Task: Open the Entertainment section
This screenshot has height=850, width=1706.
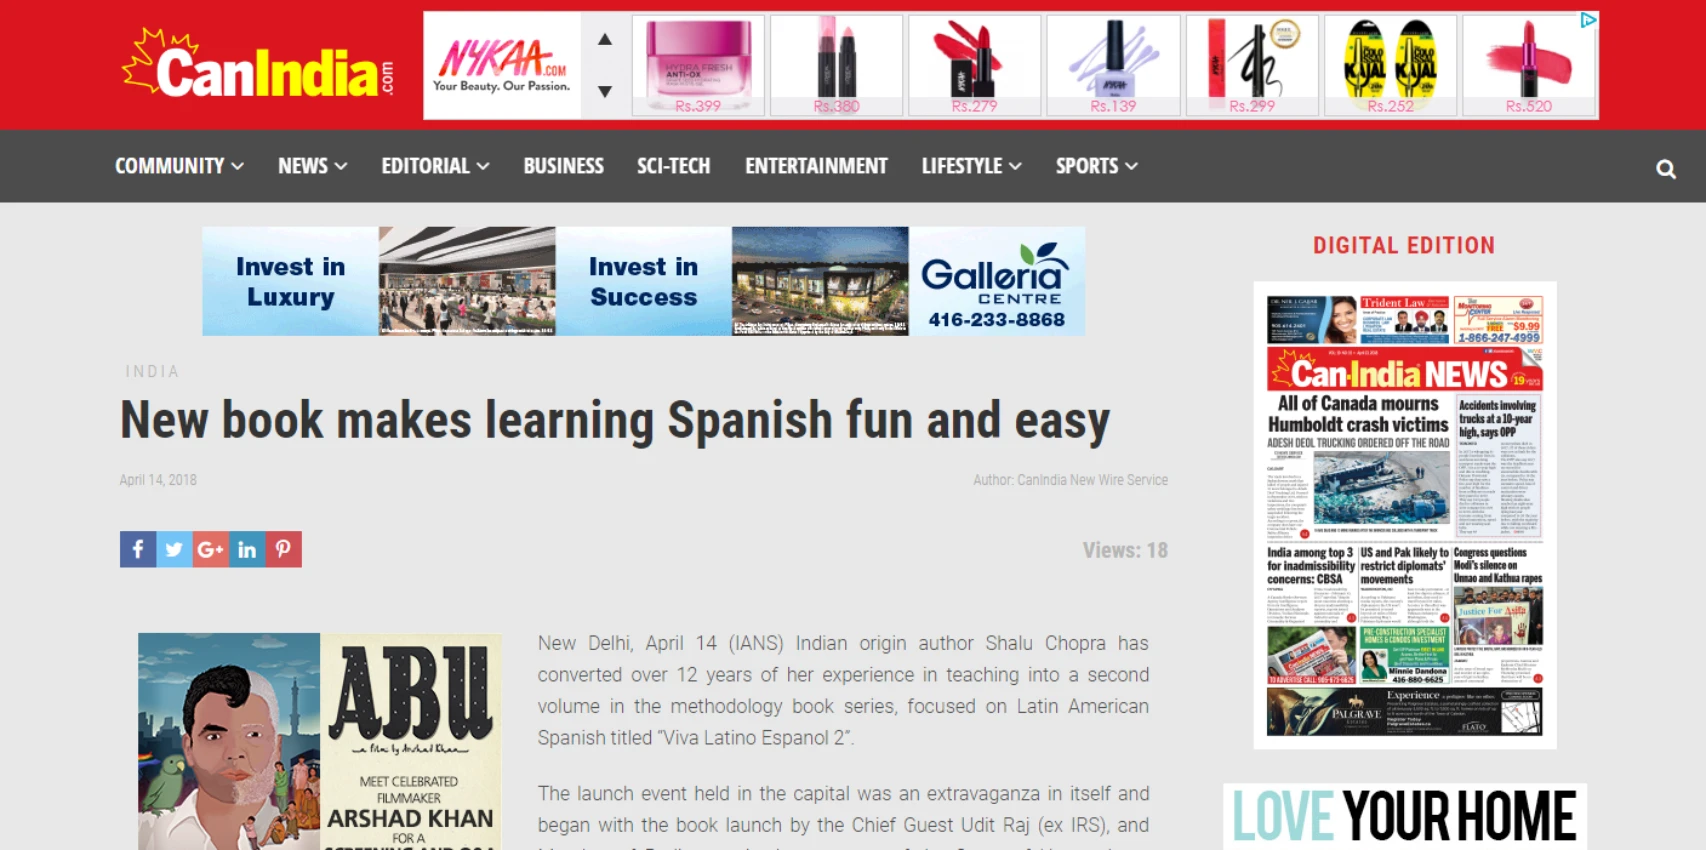Action: (816, 166)
